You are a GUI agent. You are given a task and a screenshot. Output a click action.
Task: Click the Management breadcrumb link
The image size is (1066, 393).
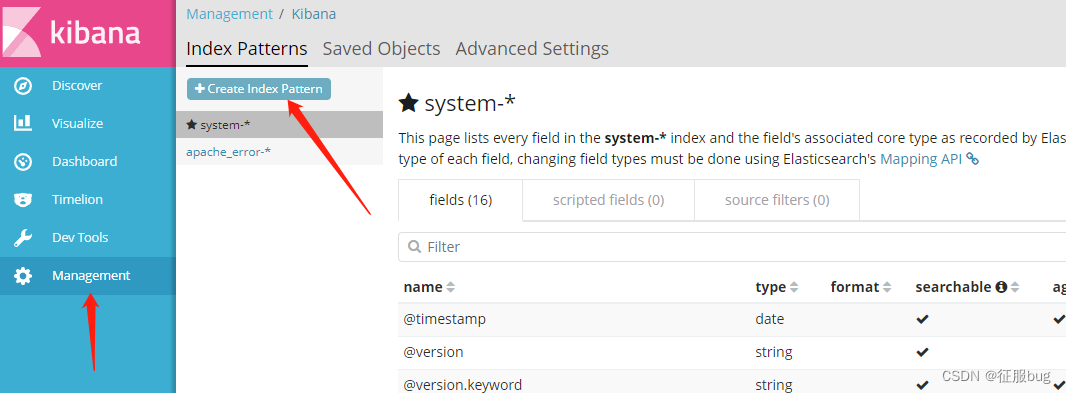click(229, 14)
